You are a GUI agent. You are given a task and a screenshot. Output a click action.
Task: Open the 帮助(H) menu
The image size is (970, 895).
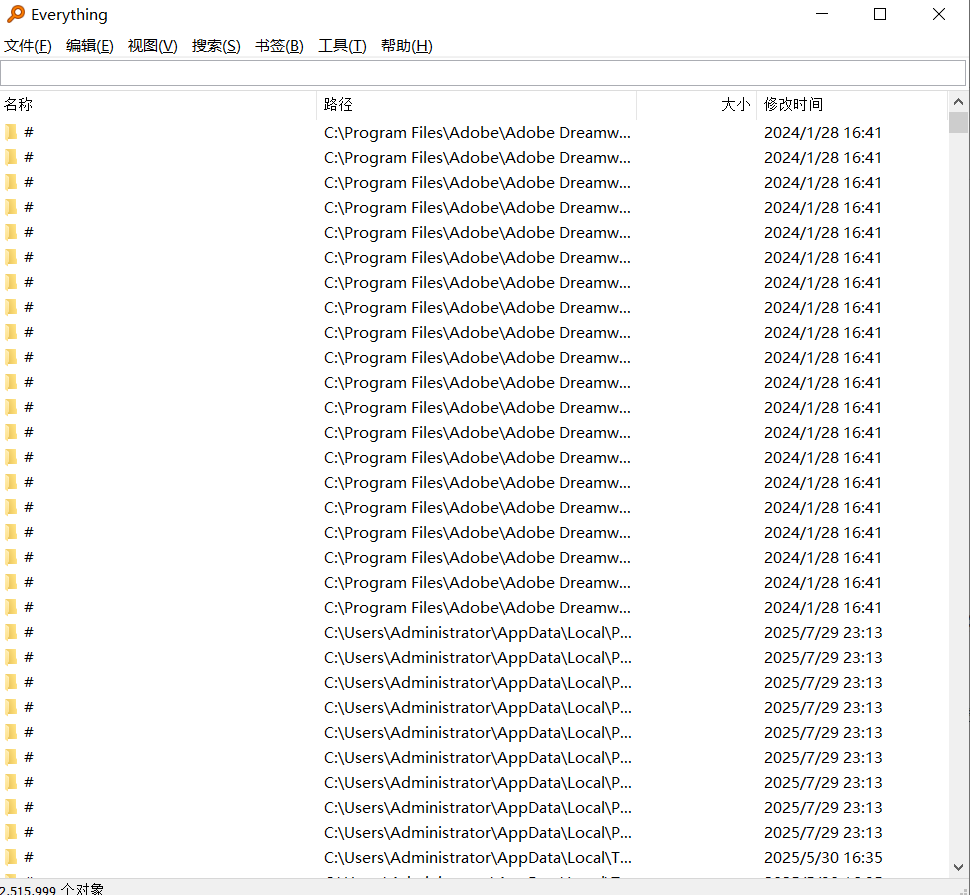coord(406,46)
